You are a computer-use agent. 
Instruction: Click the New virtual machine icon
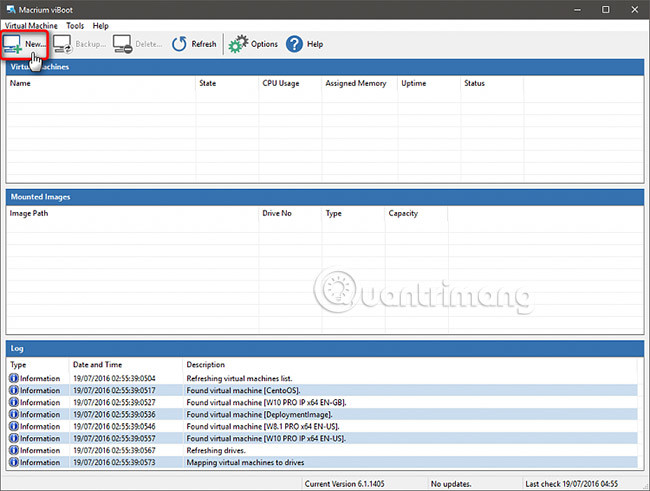14,44
